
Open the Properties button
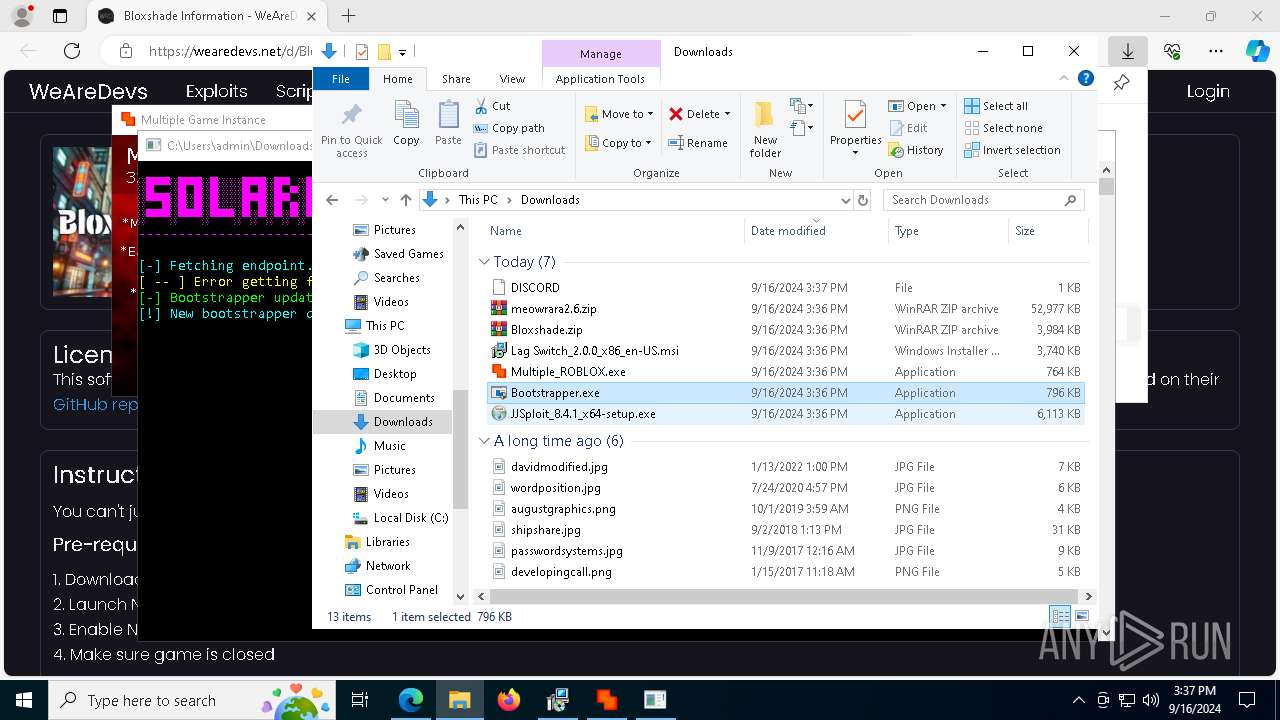coord(855,128)
